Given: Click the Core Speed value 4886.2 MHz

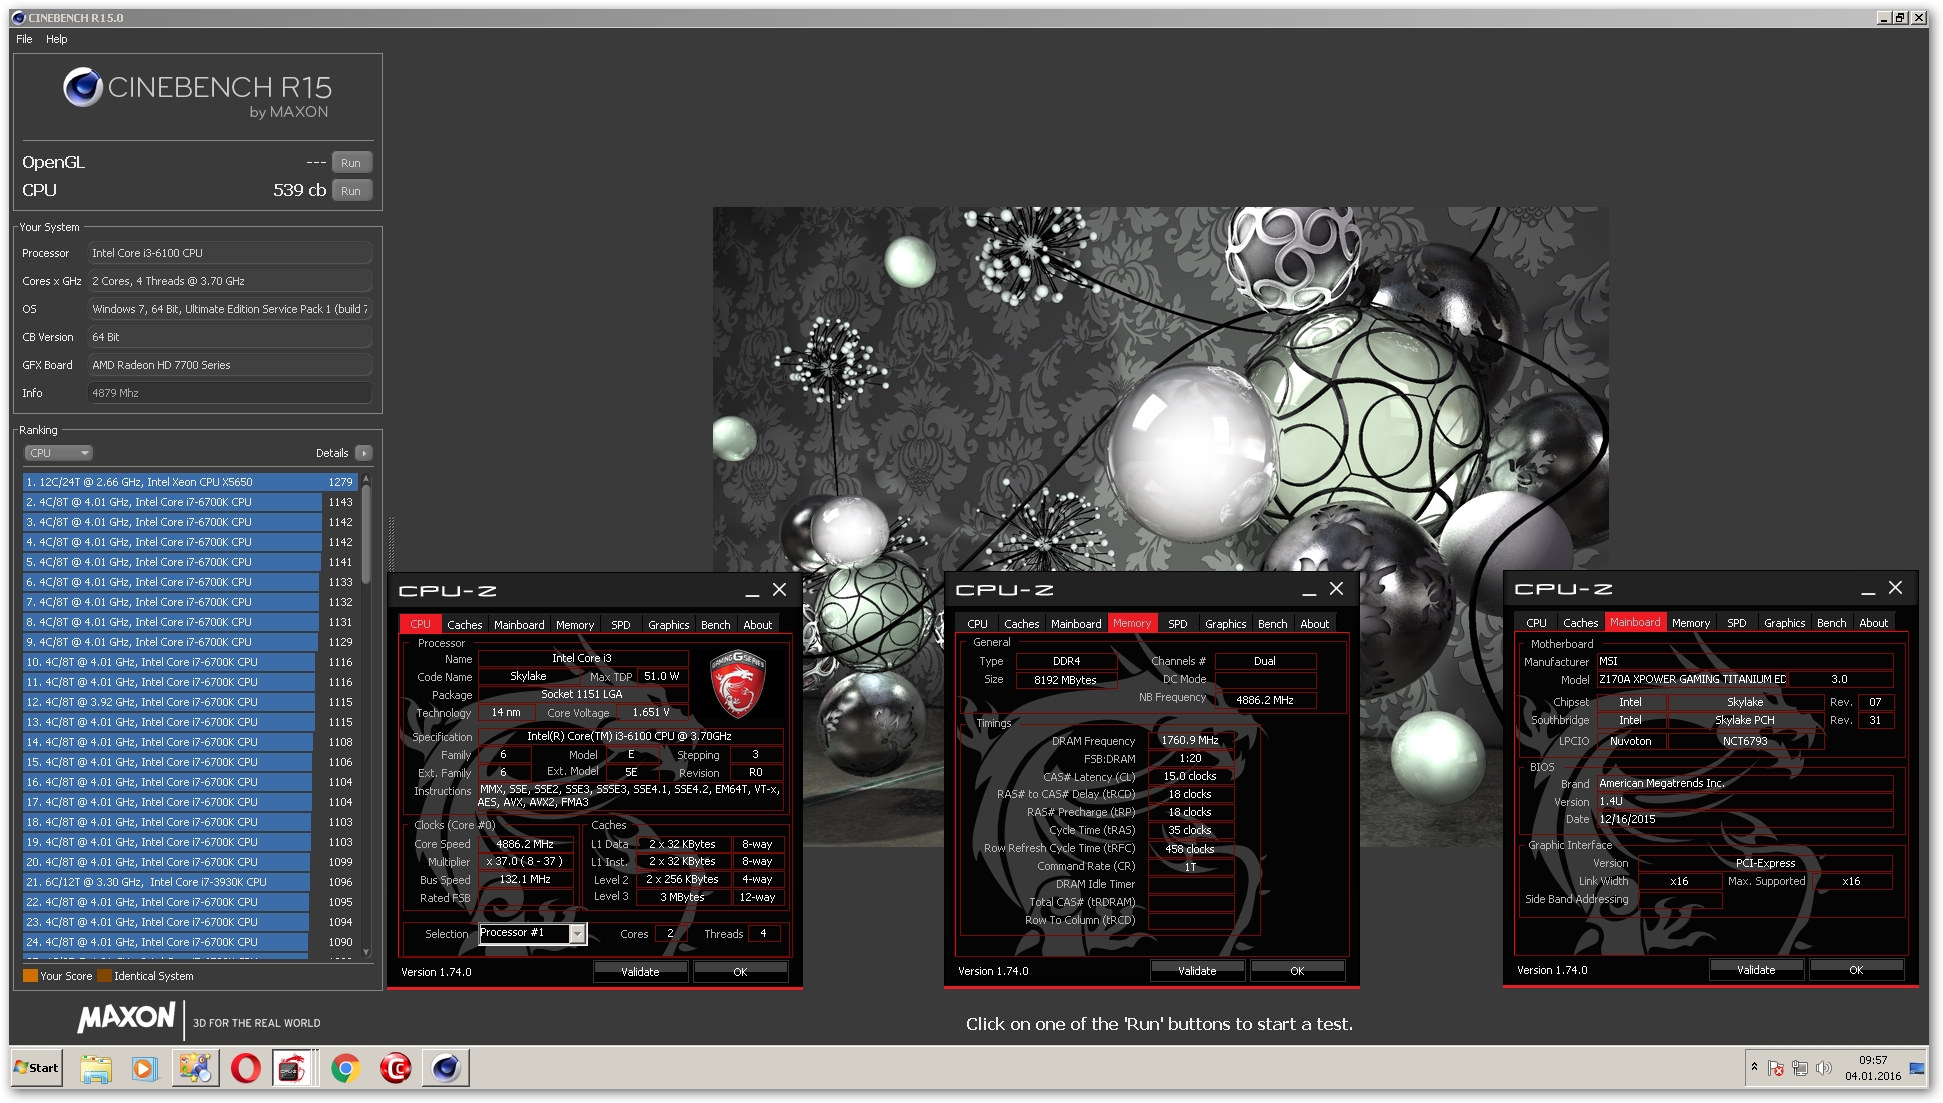Looking at the screenshot, I should (526, 845).
